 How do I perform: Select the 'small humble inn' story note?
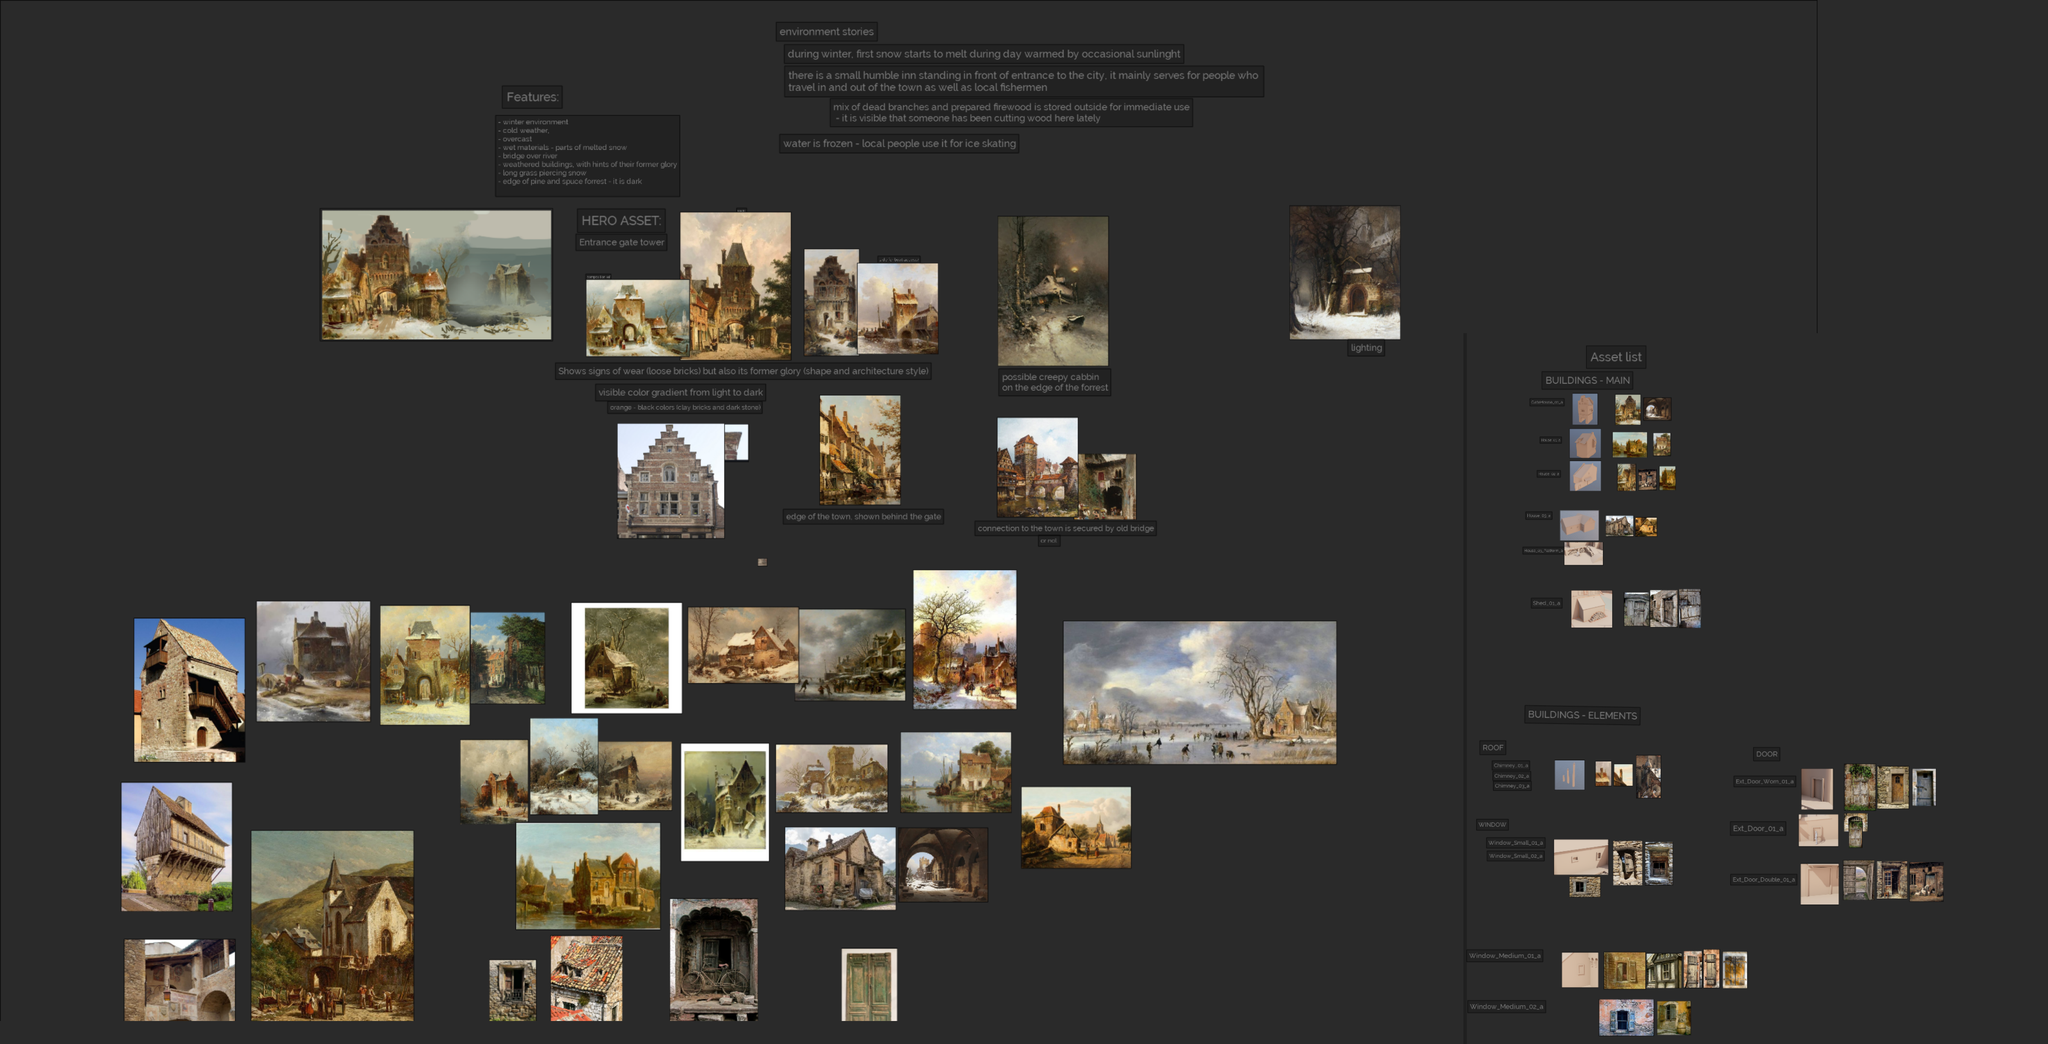(x=1023, y=81)
